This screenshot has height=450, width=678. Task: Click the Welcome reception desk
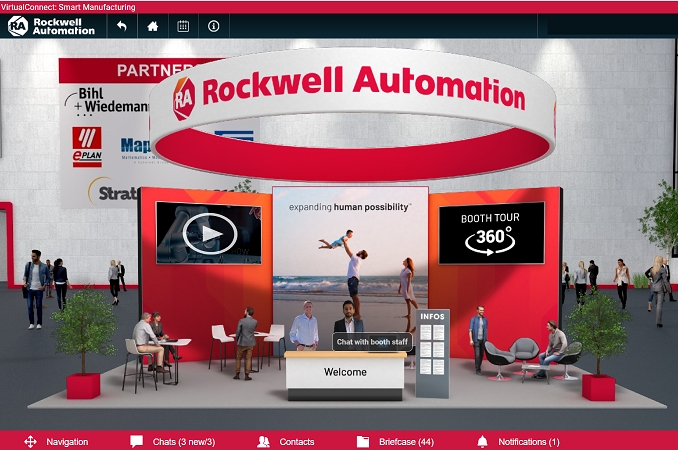coord(345,373)
